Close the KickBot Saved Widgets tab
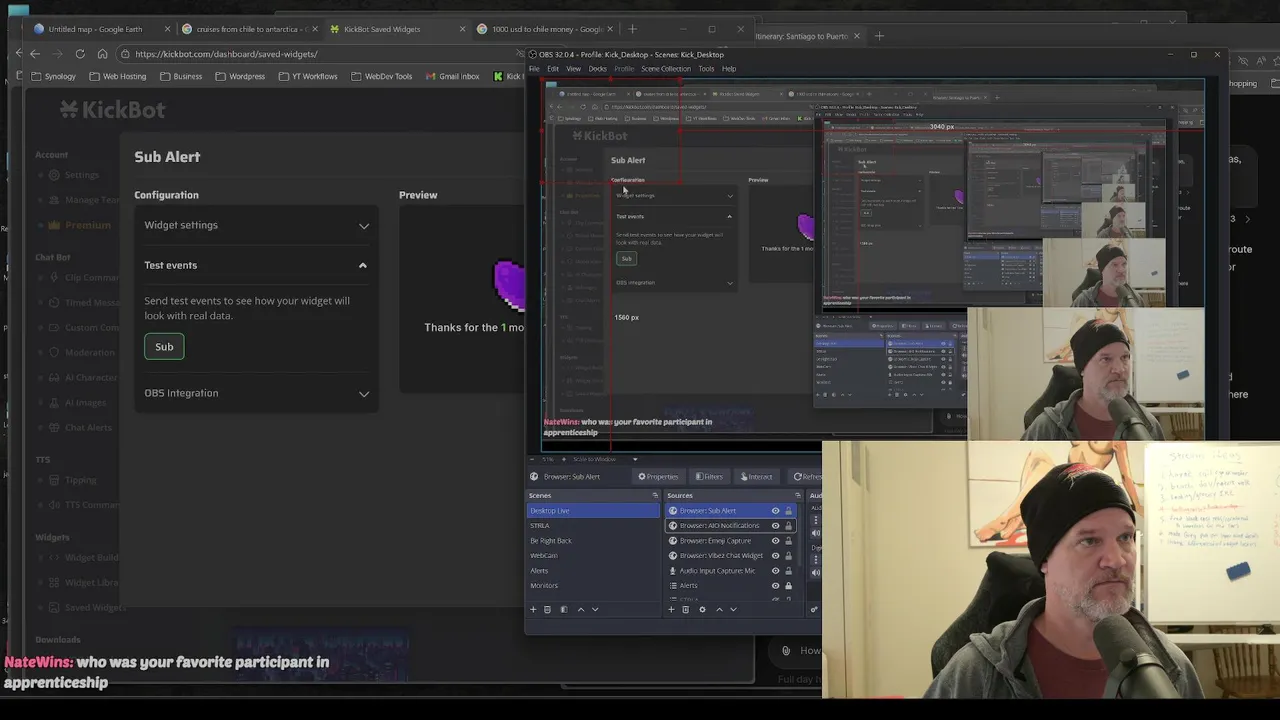The height and width of the screenshot is (720, 1280). (463, 29)
